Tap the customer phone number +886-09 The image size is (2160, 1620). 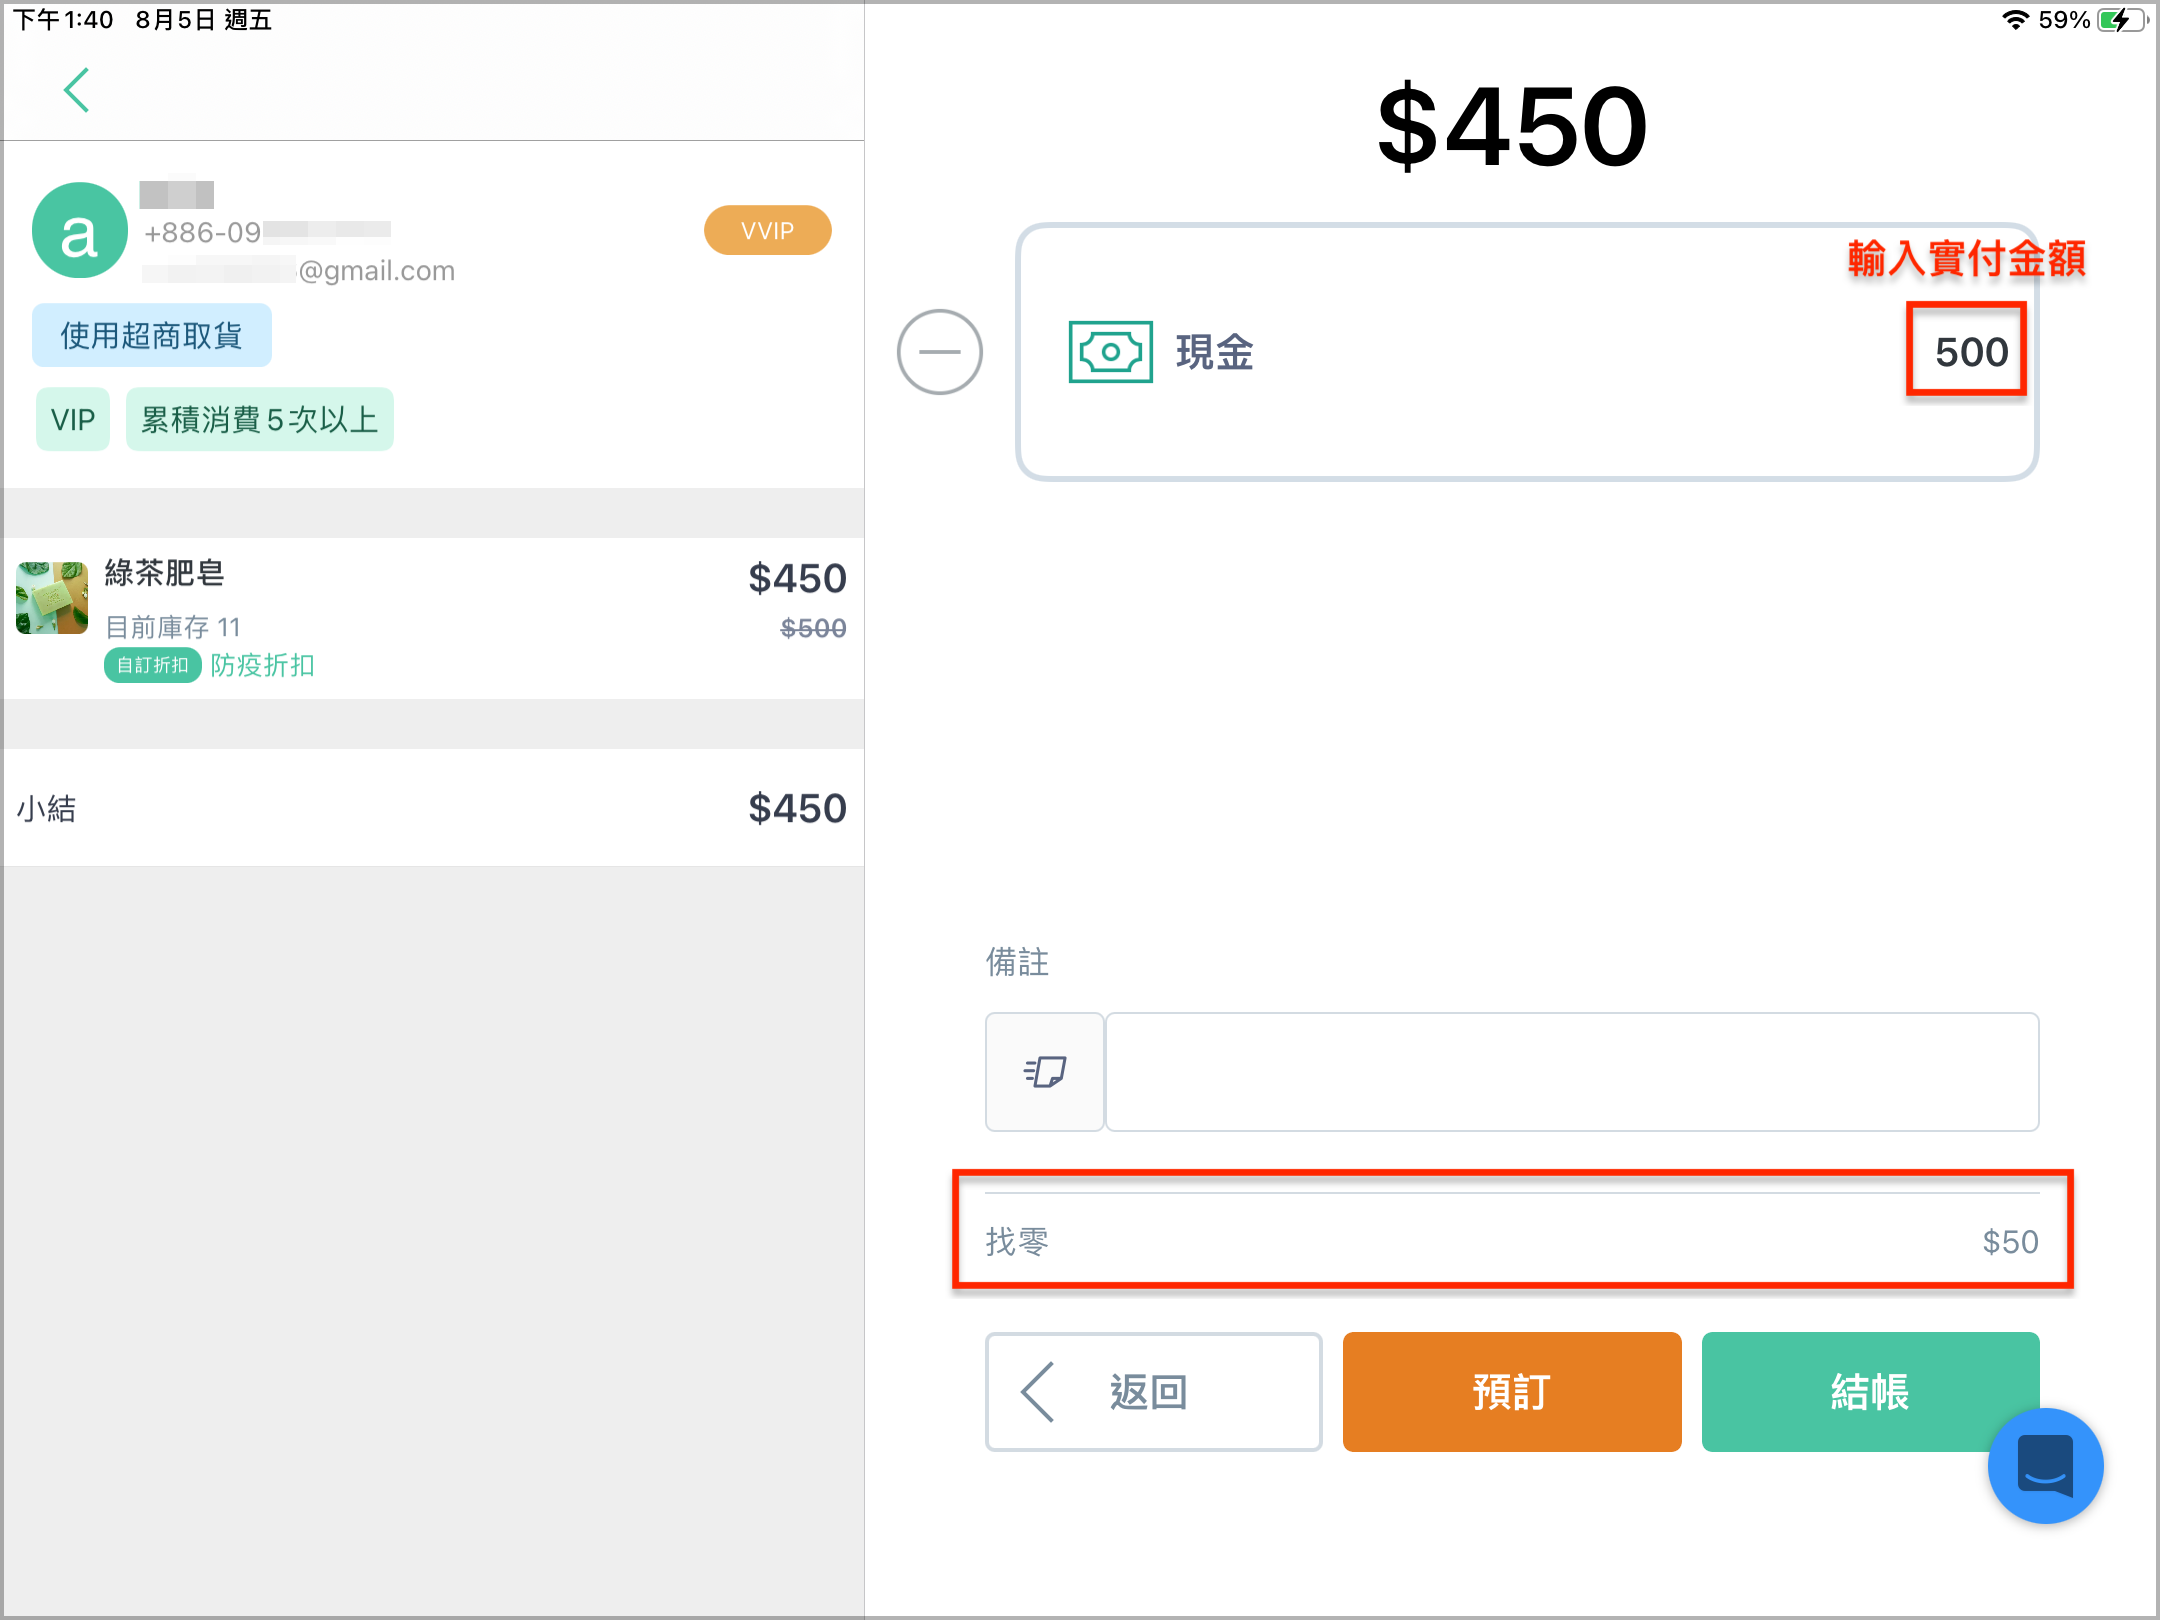click(267, 232)
